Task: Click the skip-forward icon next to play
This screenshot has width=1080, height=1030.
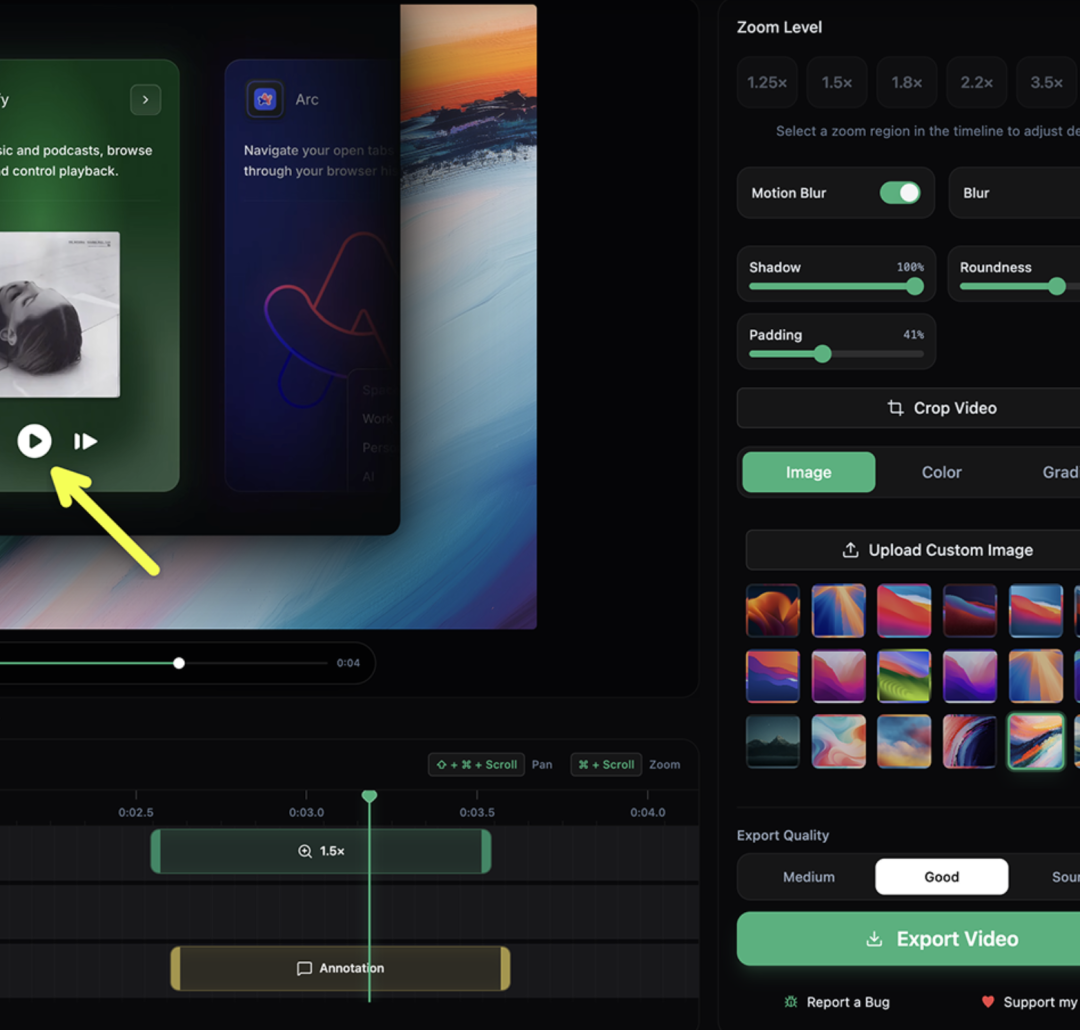Action: [85, 441]
